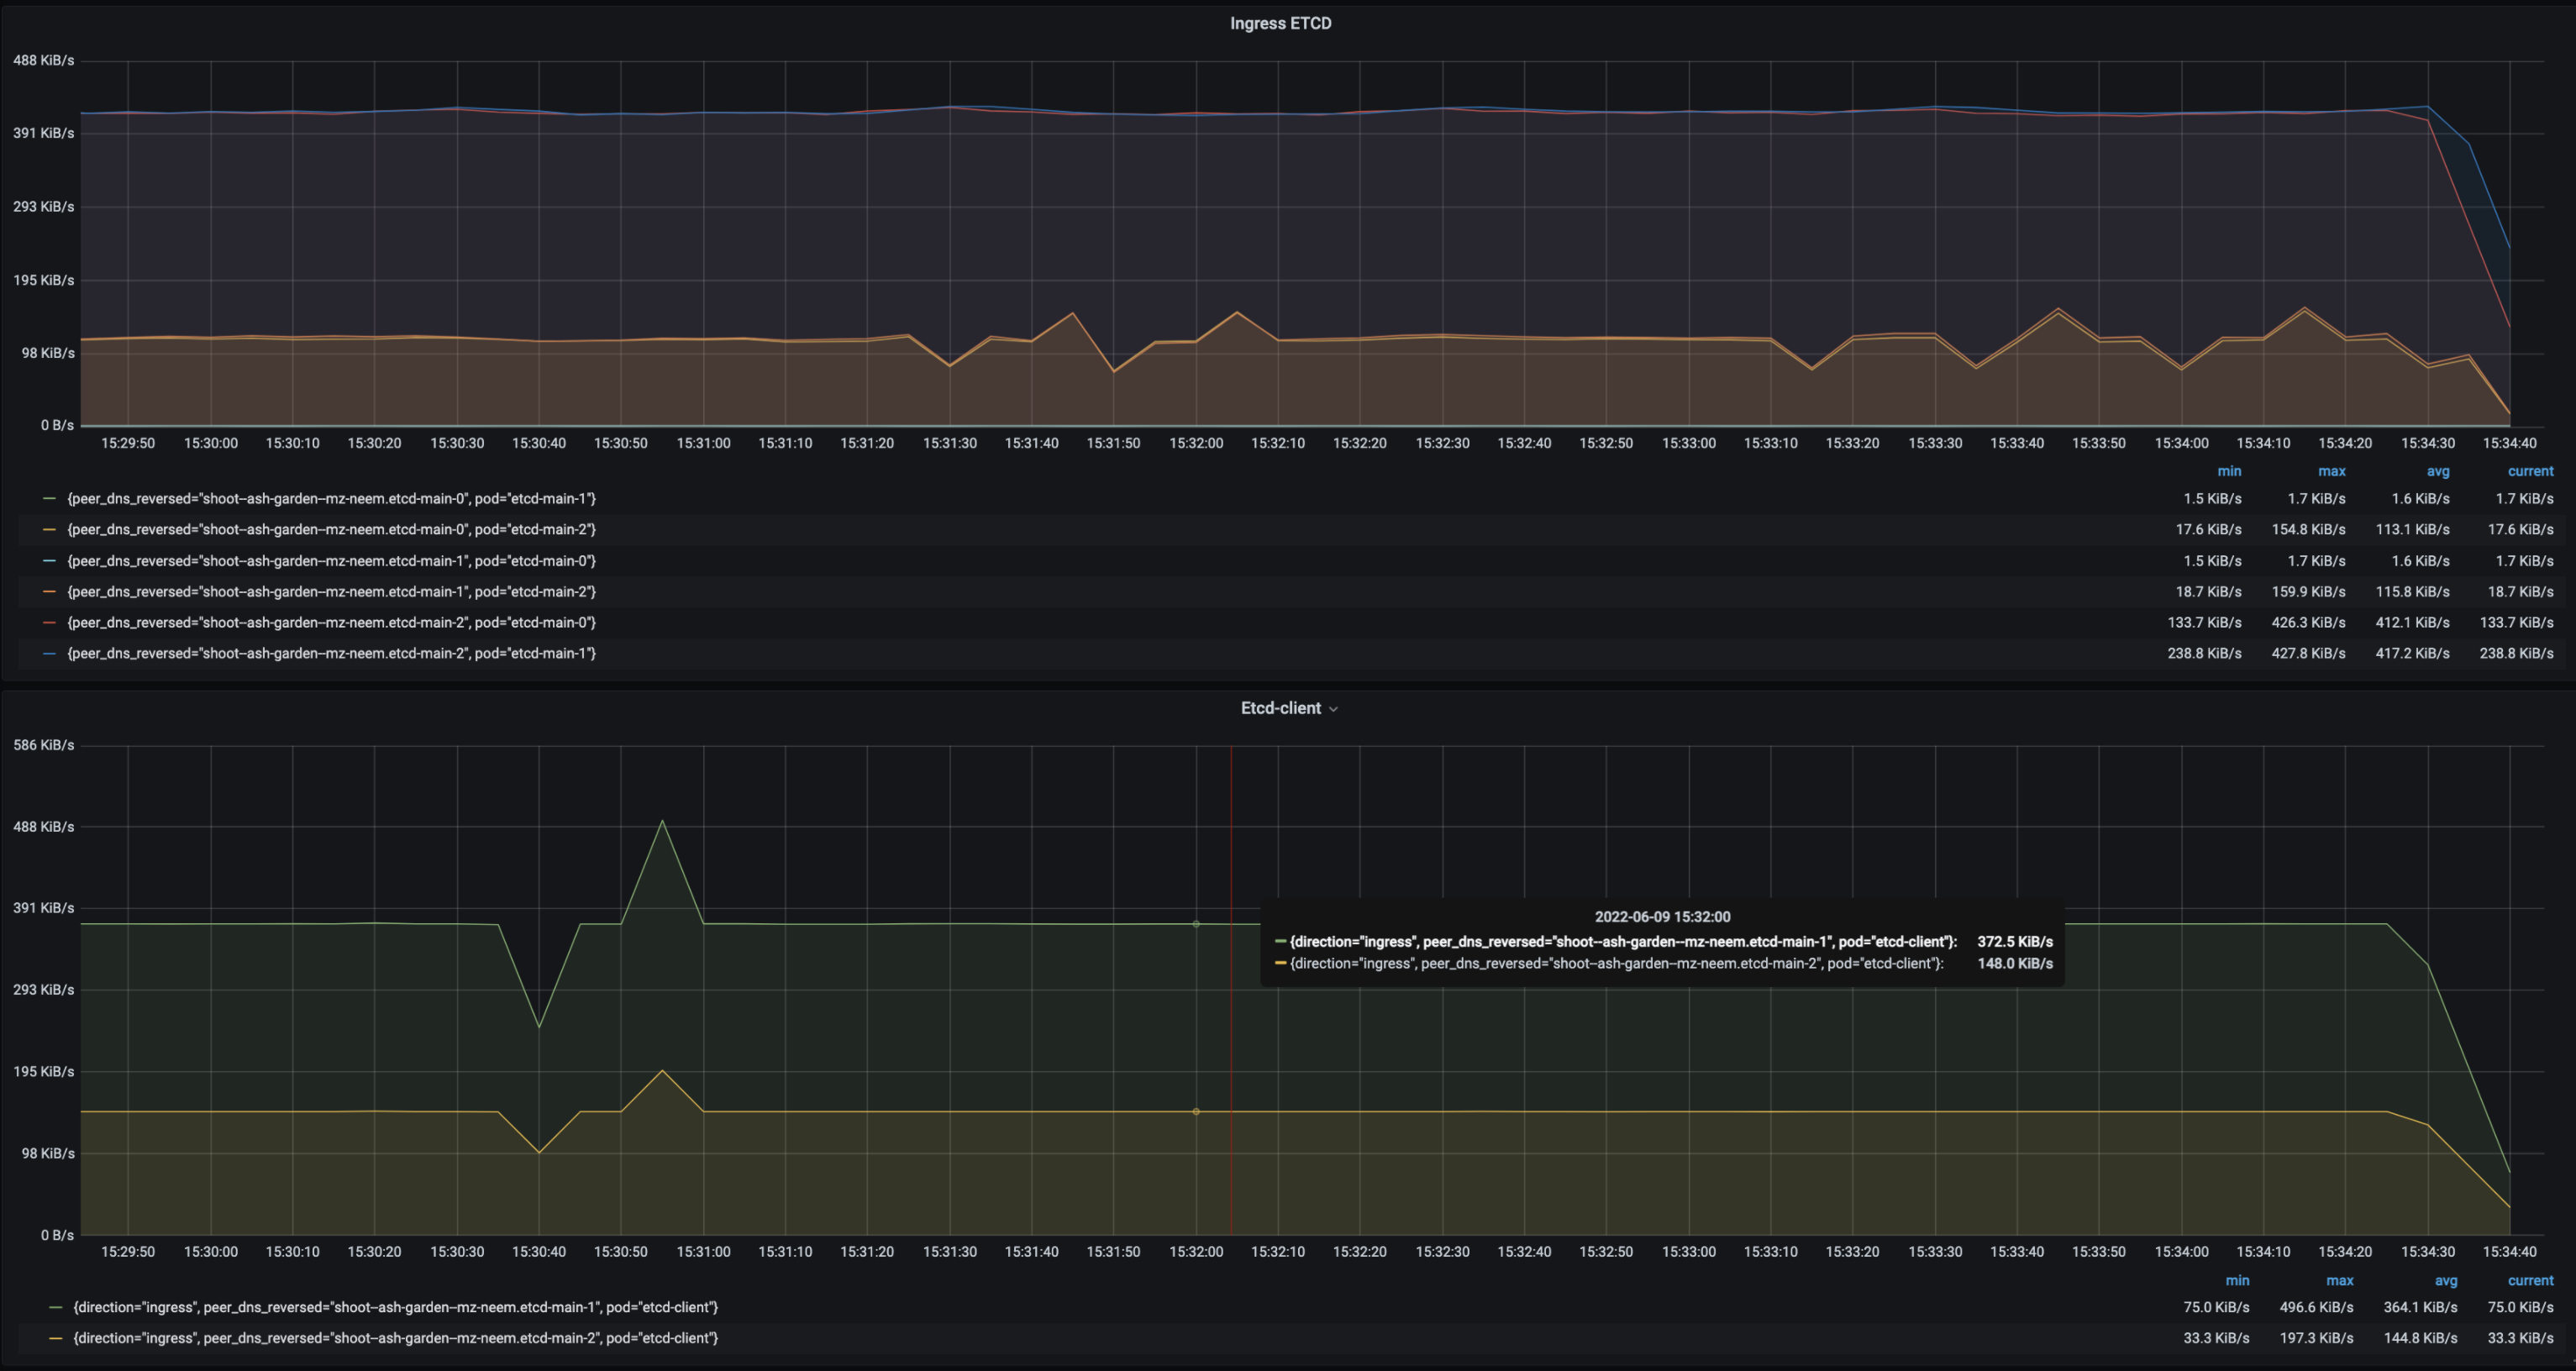Click the Ingress ETCD panel title

click(1280, 23)
